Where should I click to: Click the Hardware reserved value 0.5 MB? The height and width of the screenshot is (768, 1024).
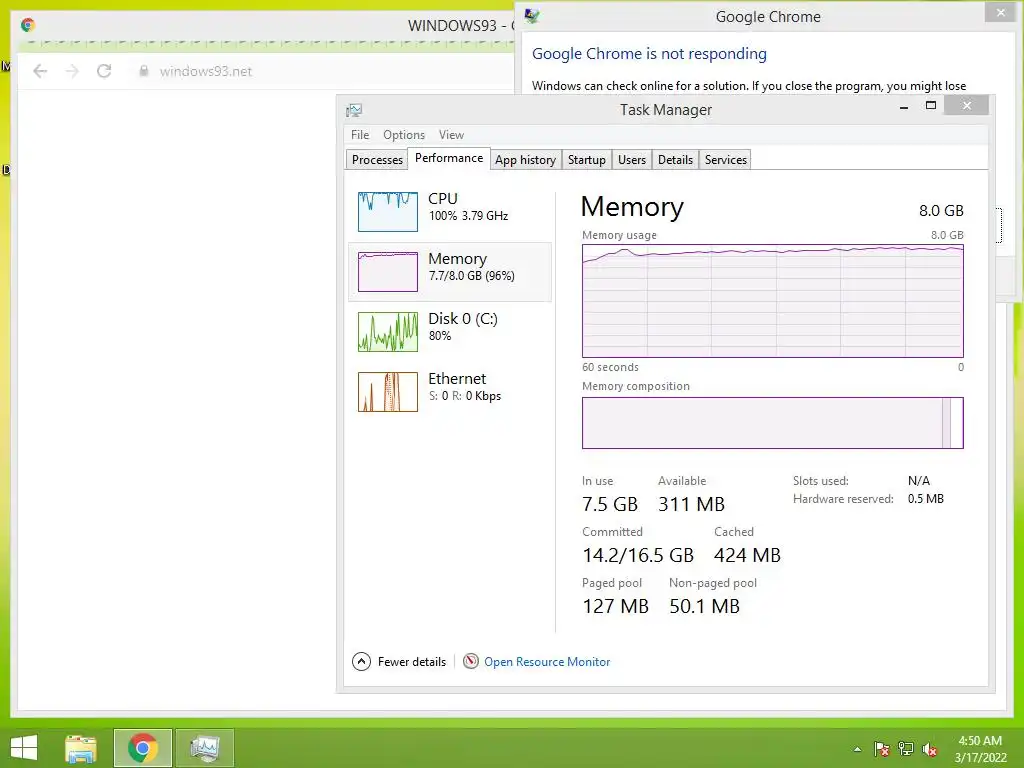[925, 499]
